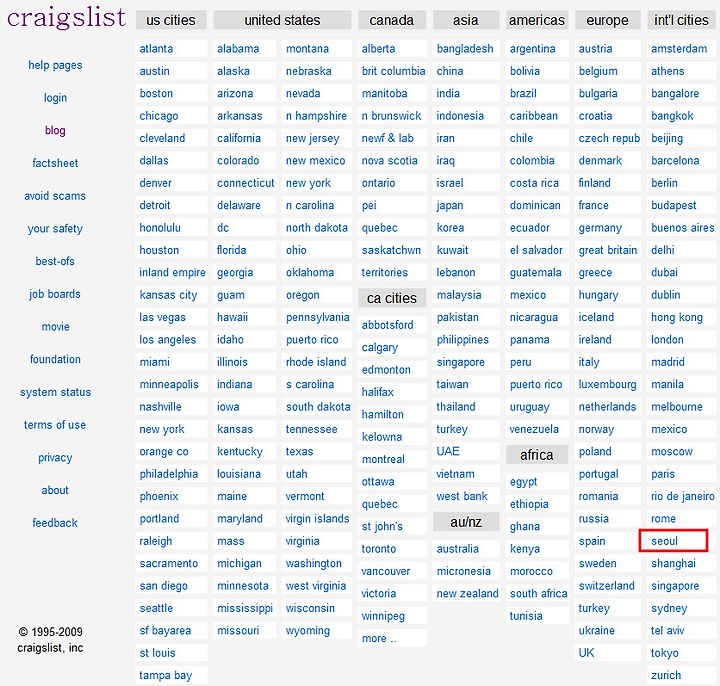
Task: Open the montreal city link
Action: [383, 459]
